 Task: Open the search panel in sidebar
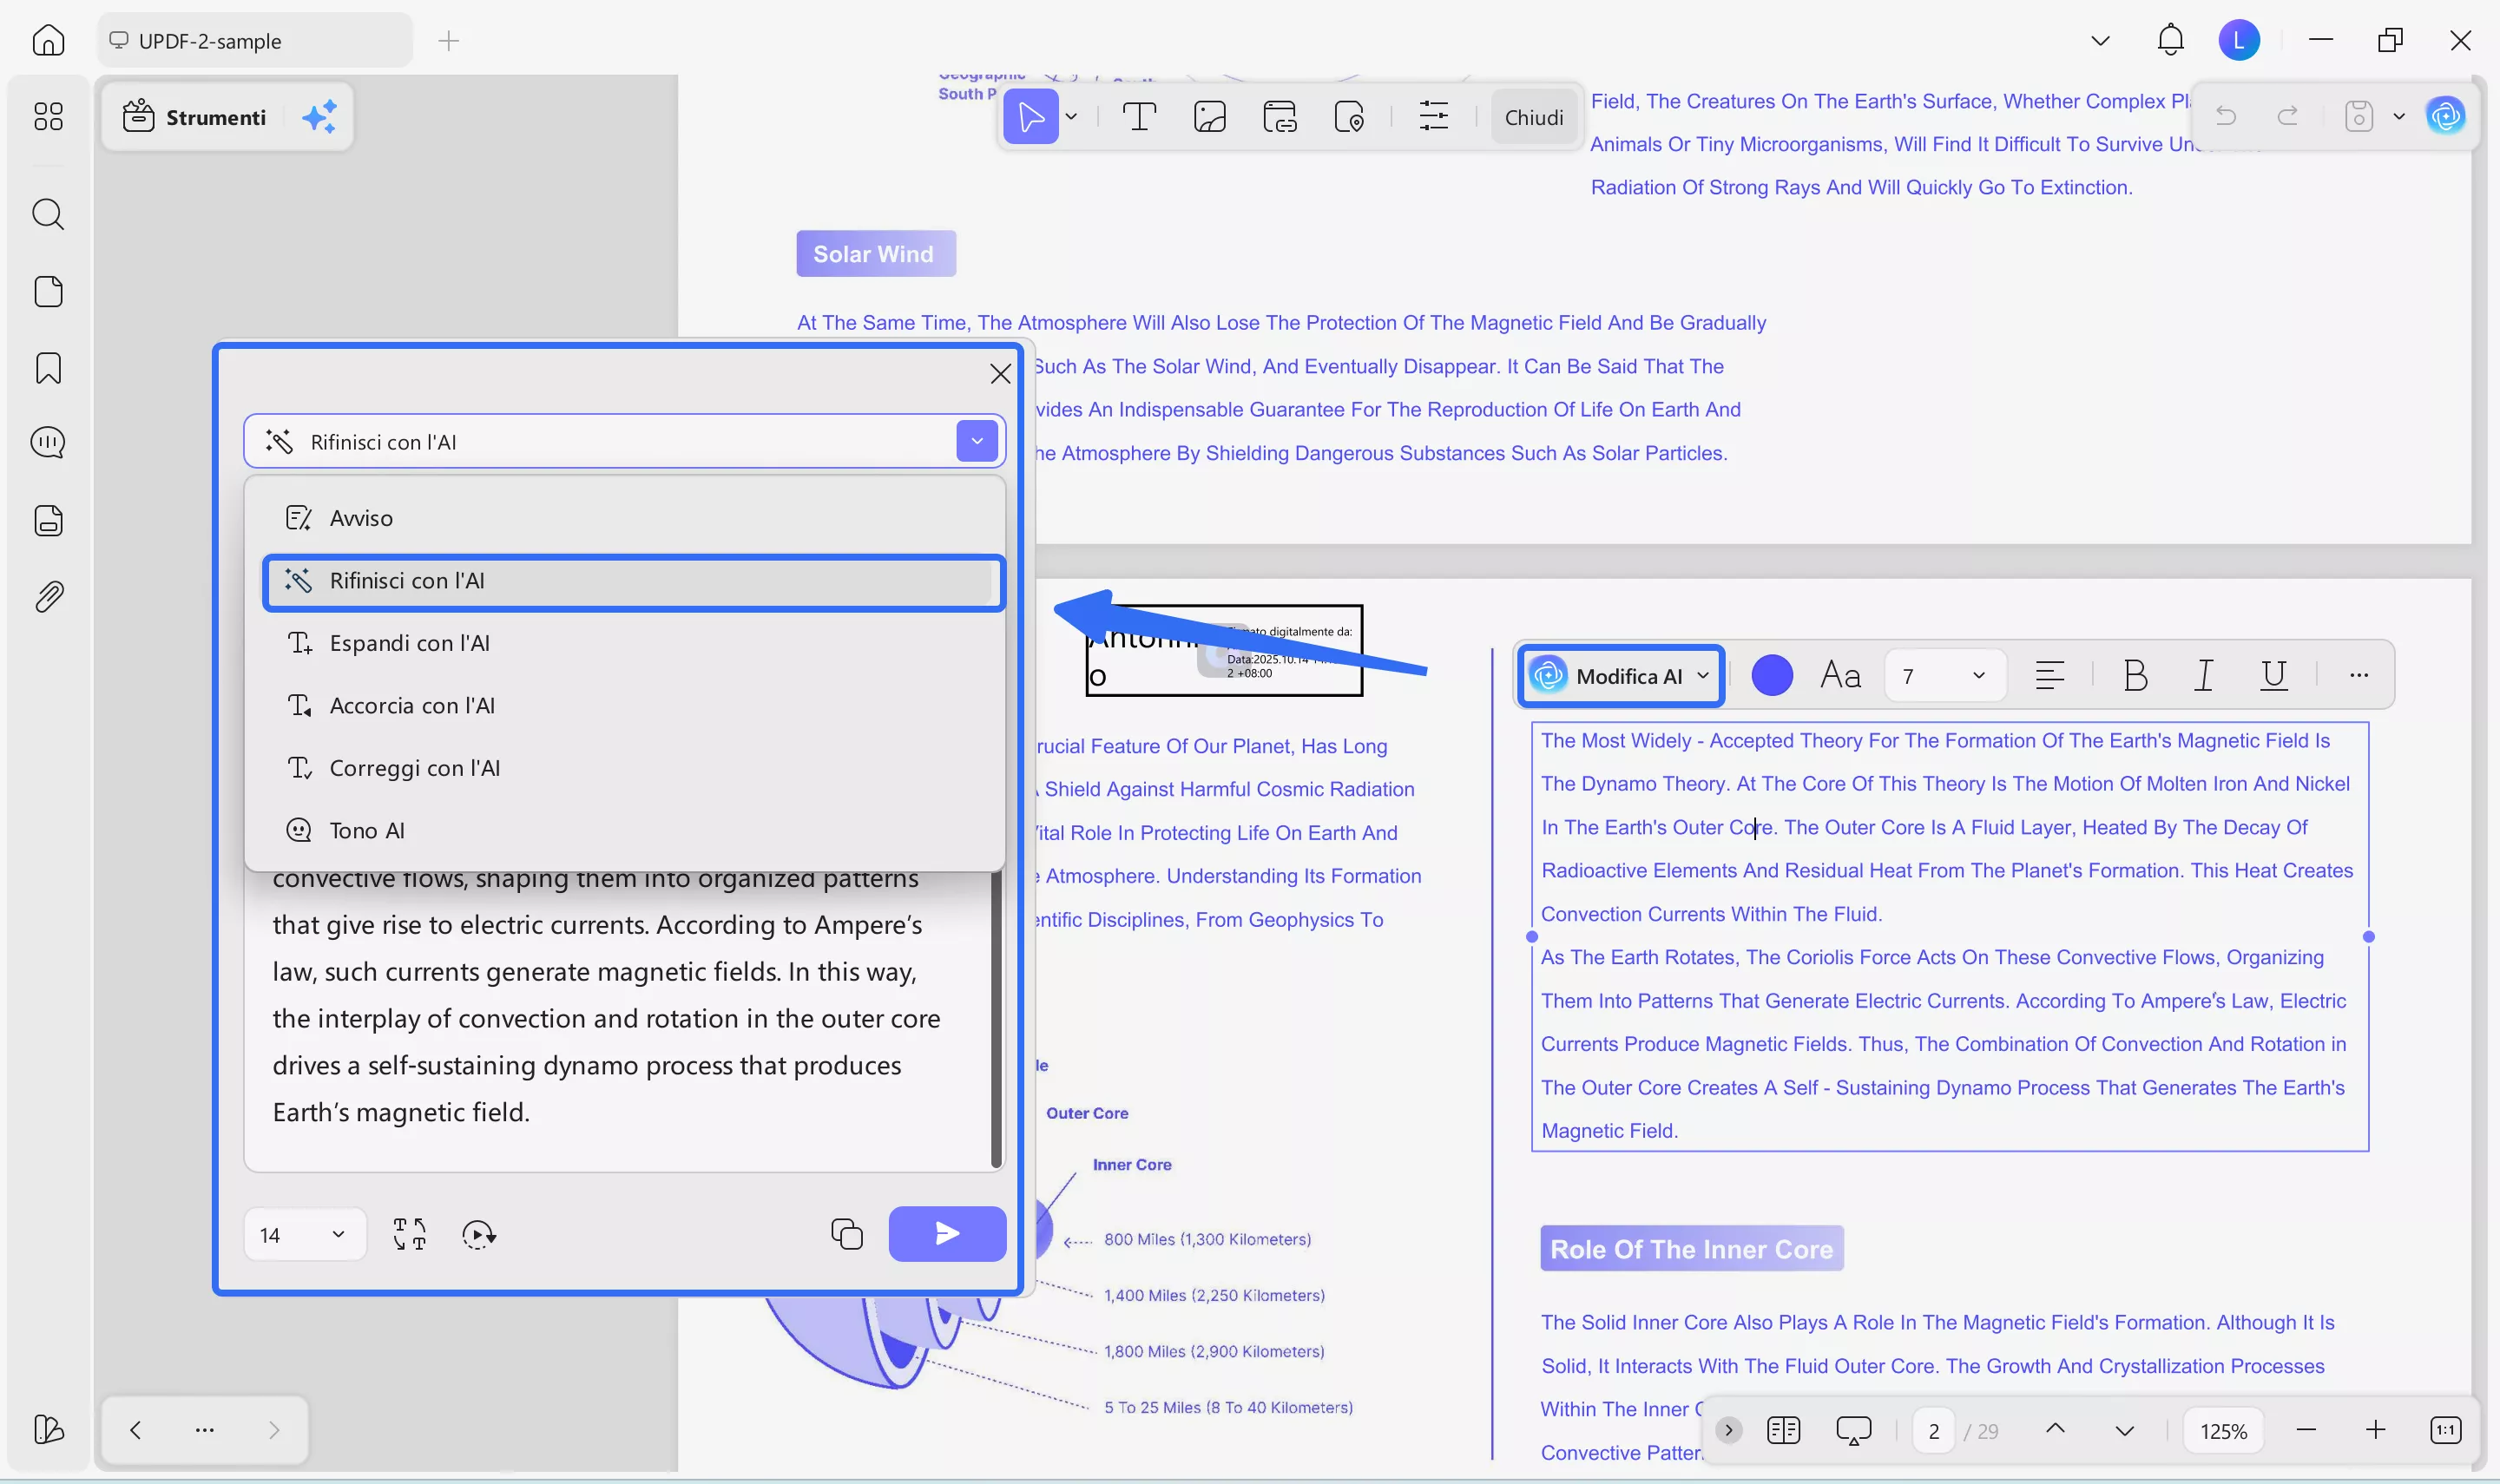(x=48, y=214)
